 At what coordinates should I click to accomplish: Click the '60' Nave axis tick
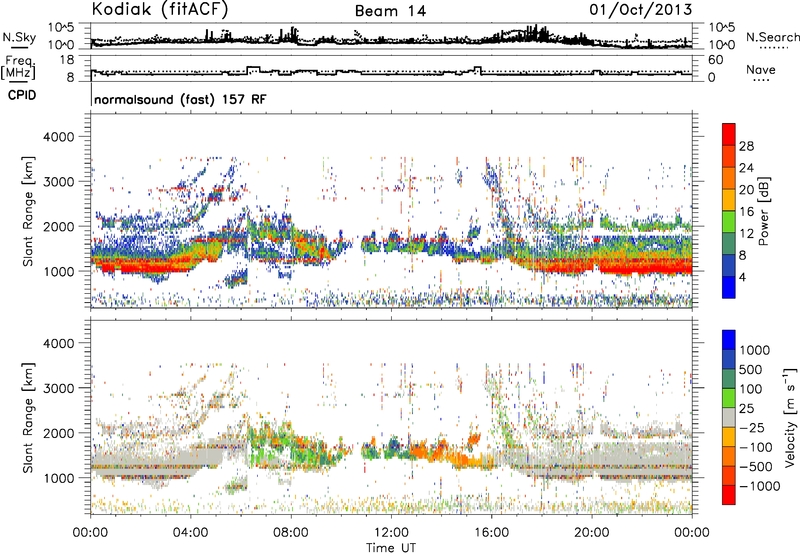tap(716, 60)
